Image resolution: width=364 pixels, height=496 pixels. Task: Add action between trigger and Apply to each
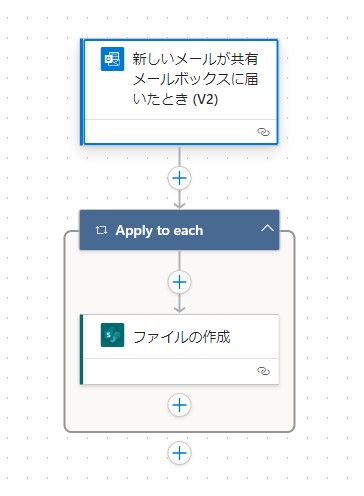coord(179,178)
